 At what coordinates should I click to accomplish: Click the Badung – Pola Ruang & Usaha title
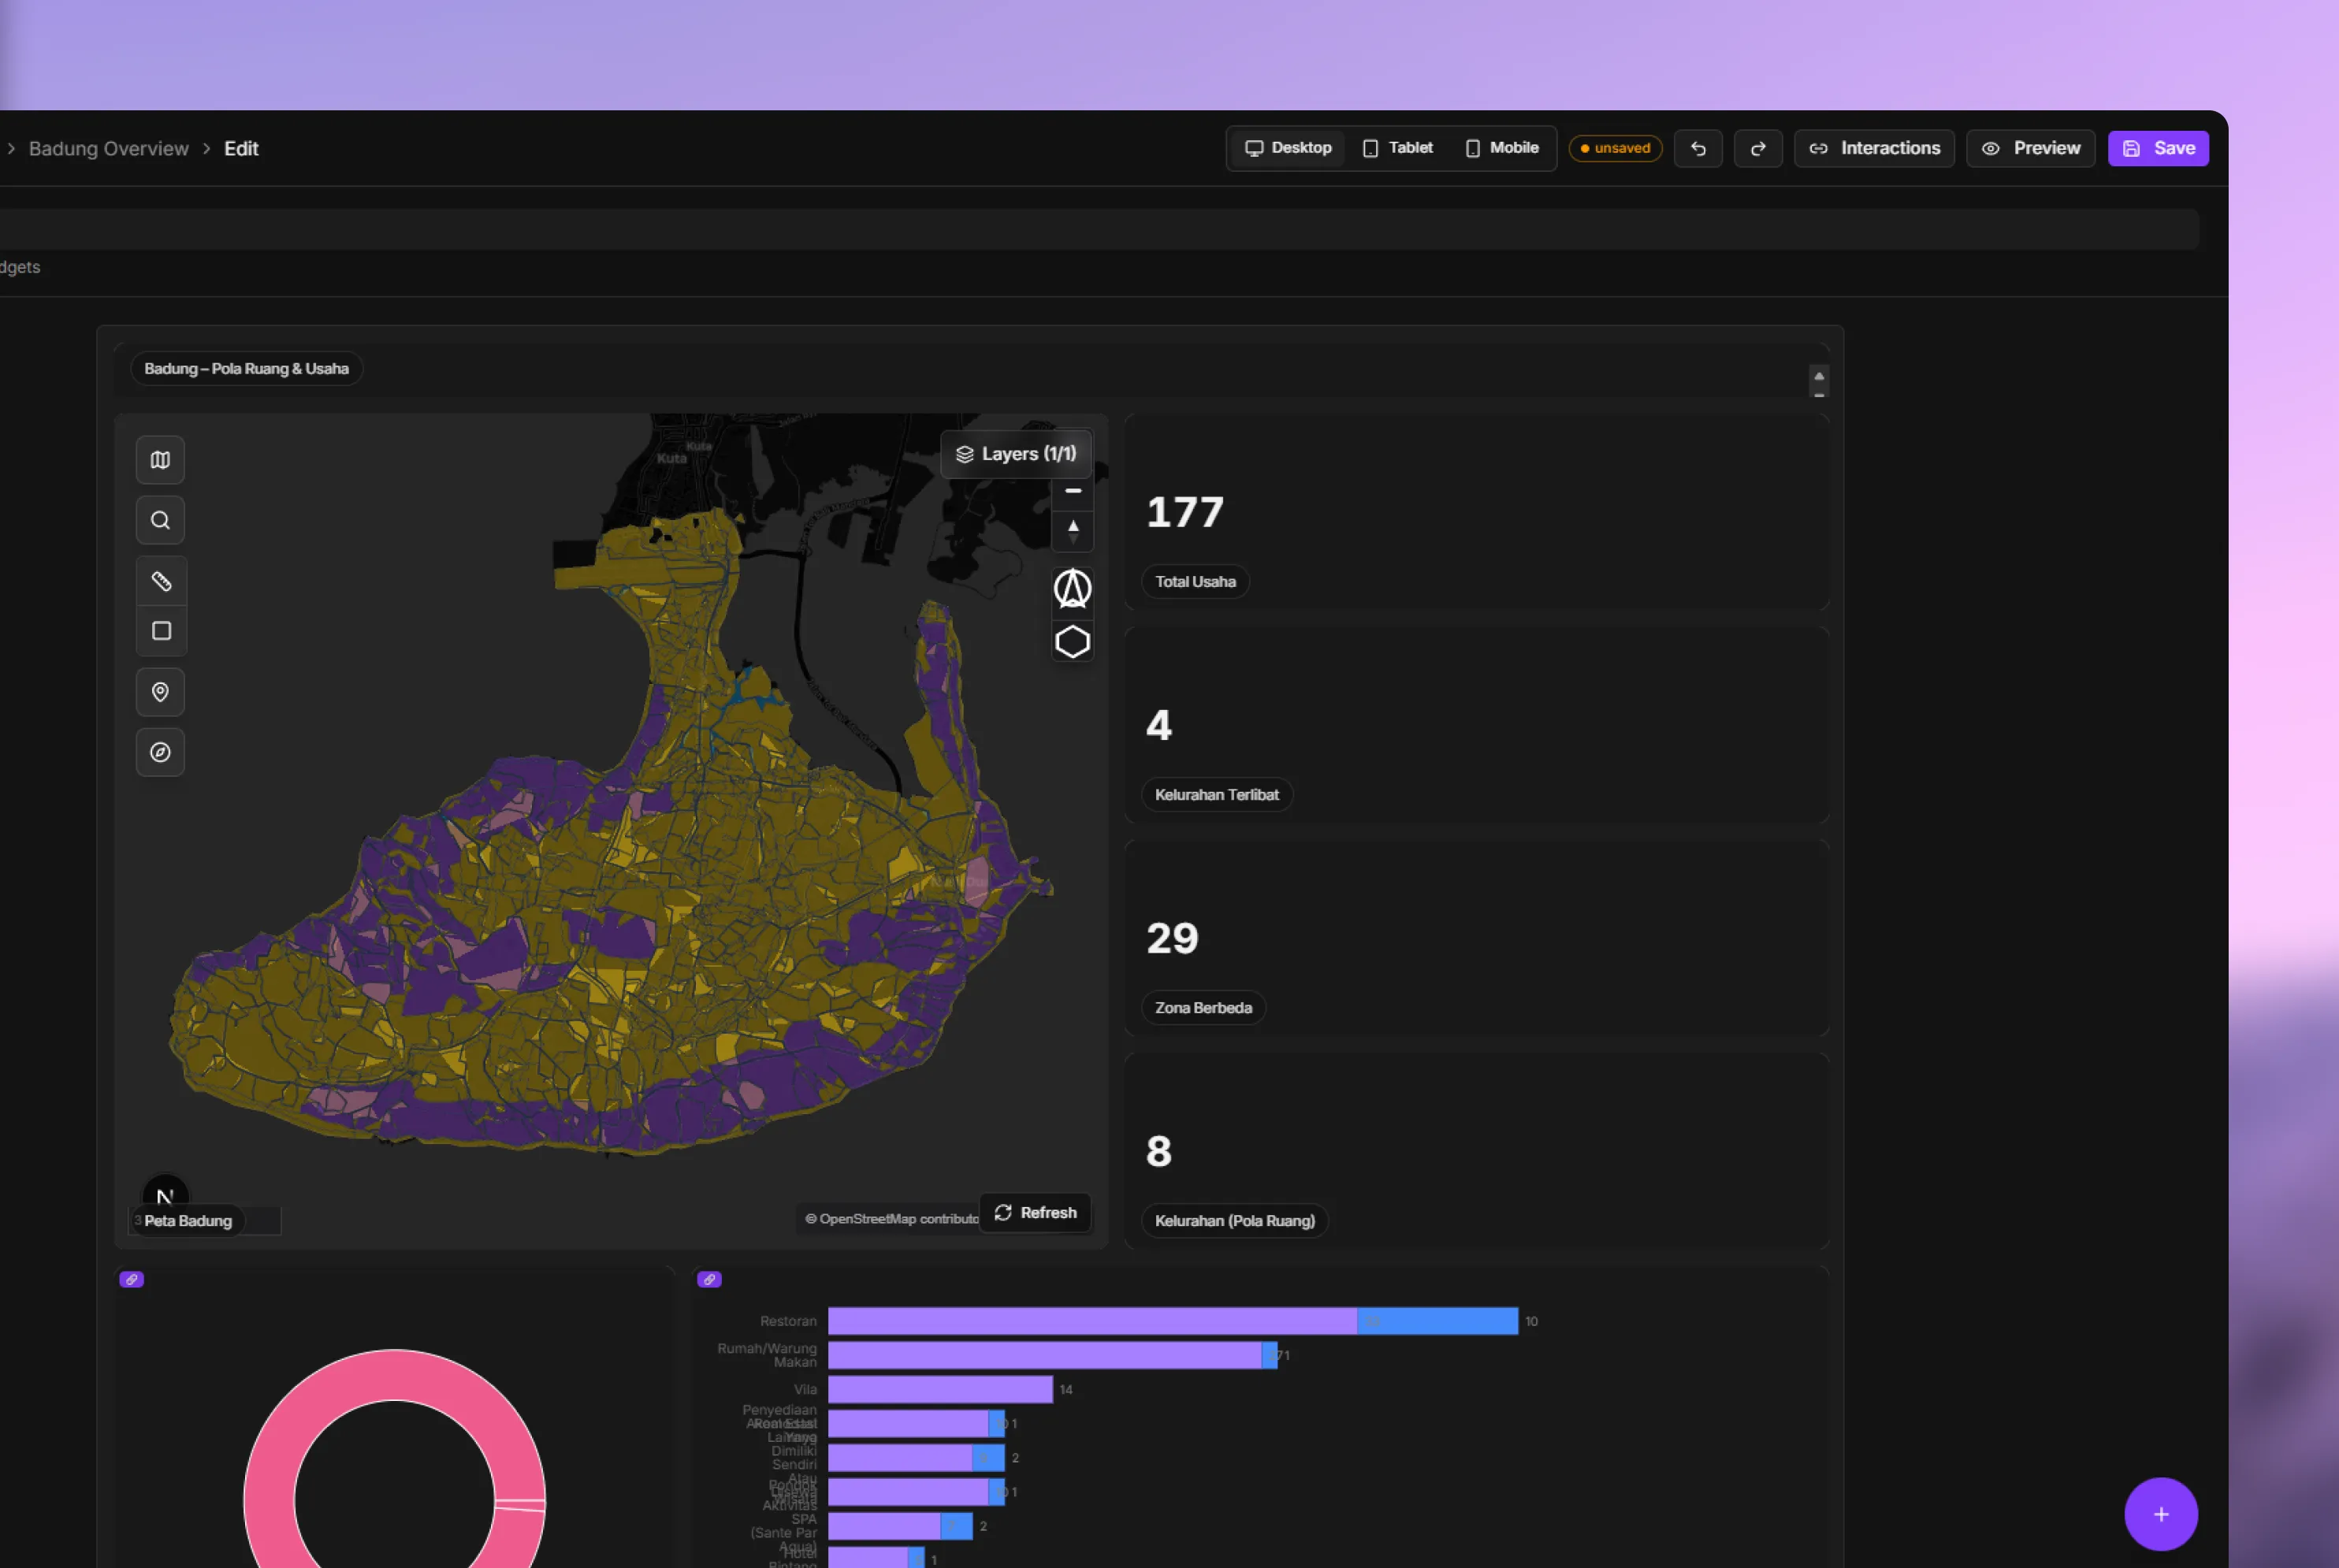point(246,369)
